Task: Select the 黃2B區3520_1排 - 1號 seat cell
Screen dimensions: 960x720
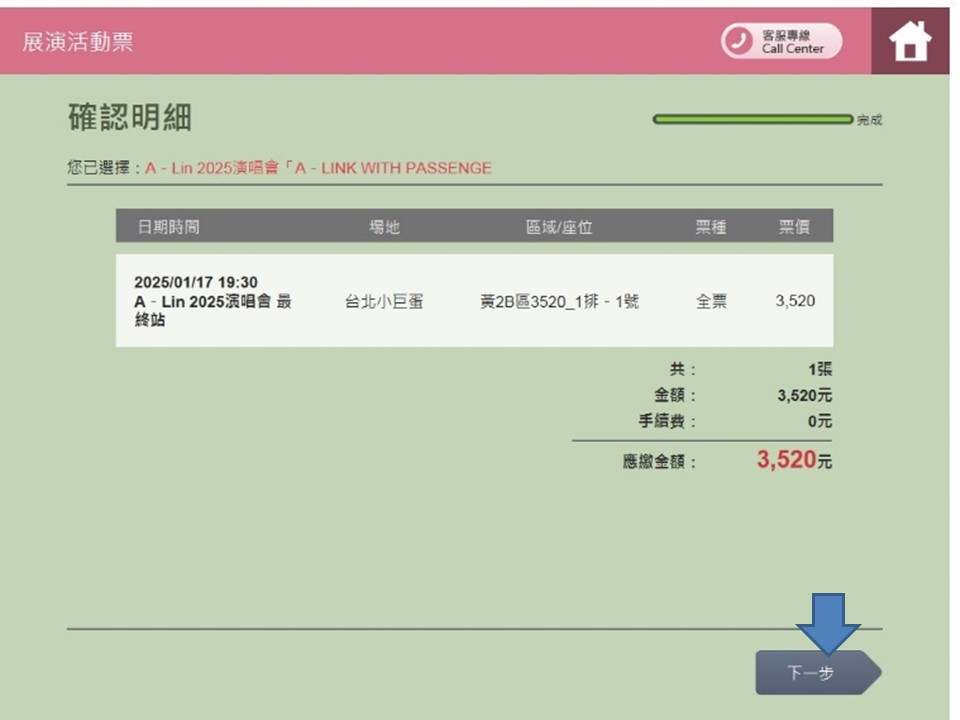Action: coord(559,301)
